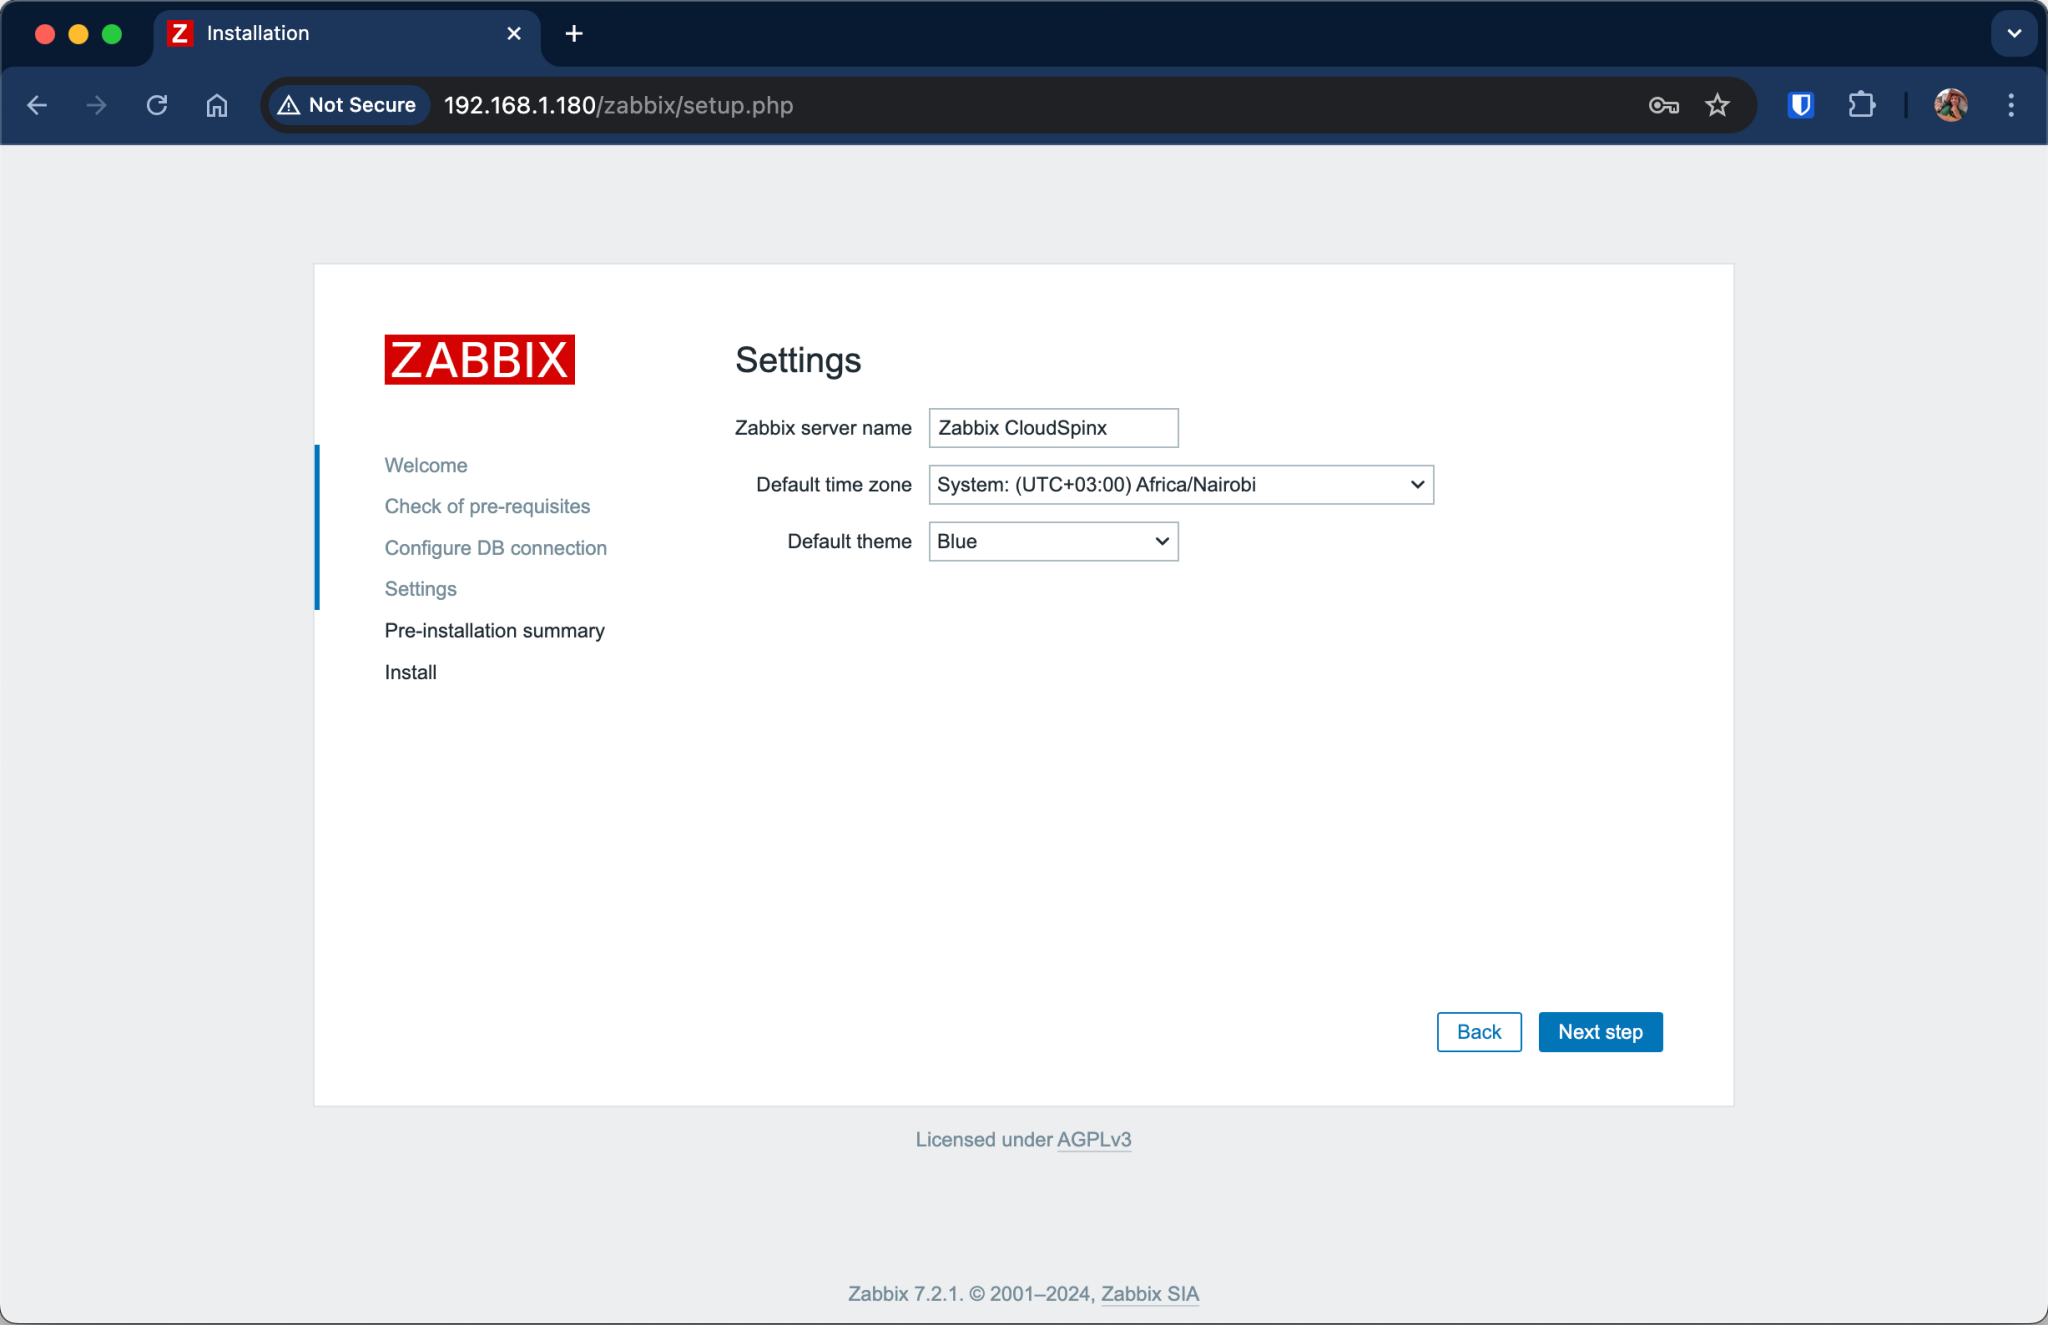Screen dimensions: 2048x1325
Task: Proceed with Next step
Action: pos(1599,1031)
